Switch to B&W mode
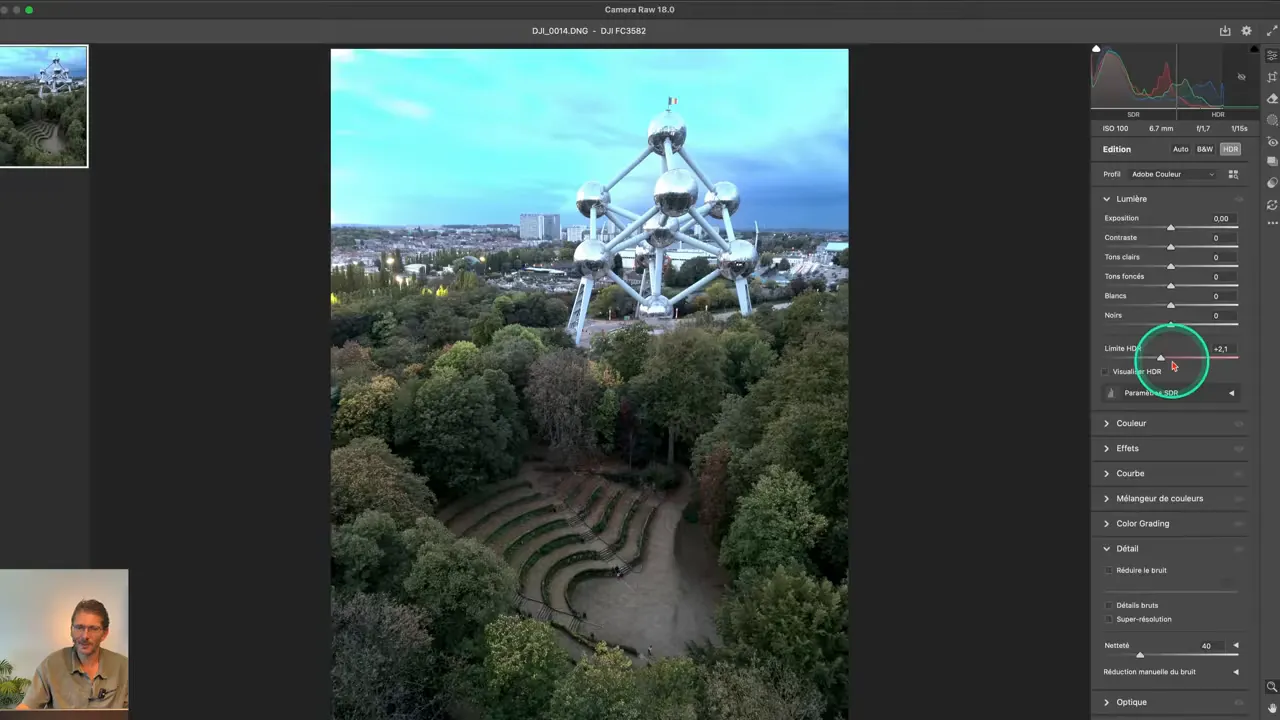The height and width of the screenshot is (720, 1280). [1205, 149]
